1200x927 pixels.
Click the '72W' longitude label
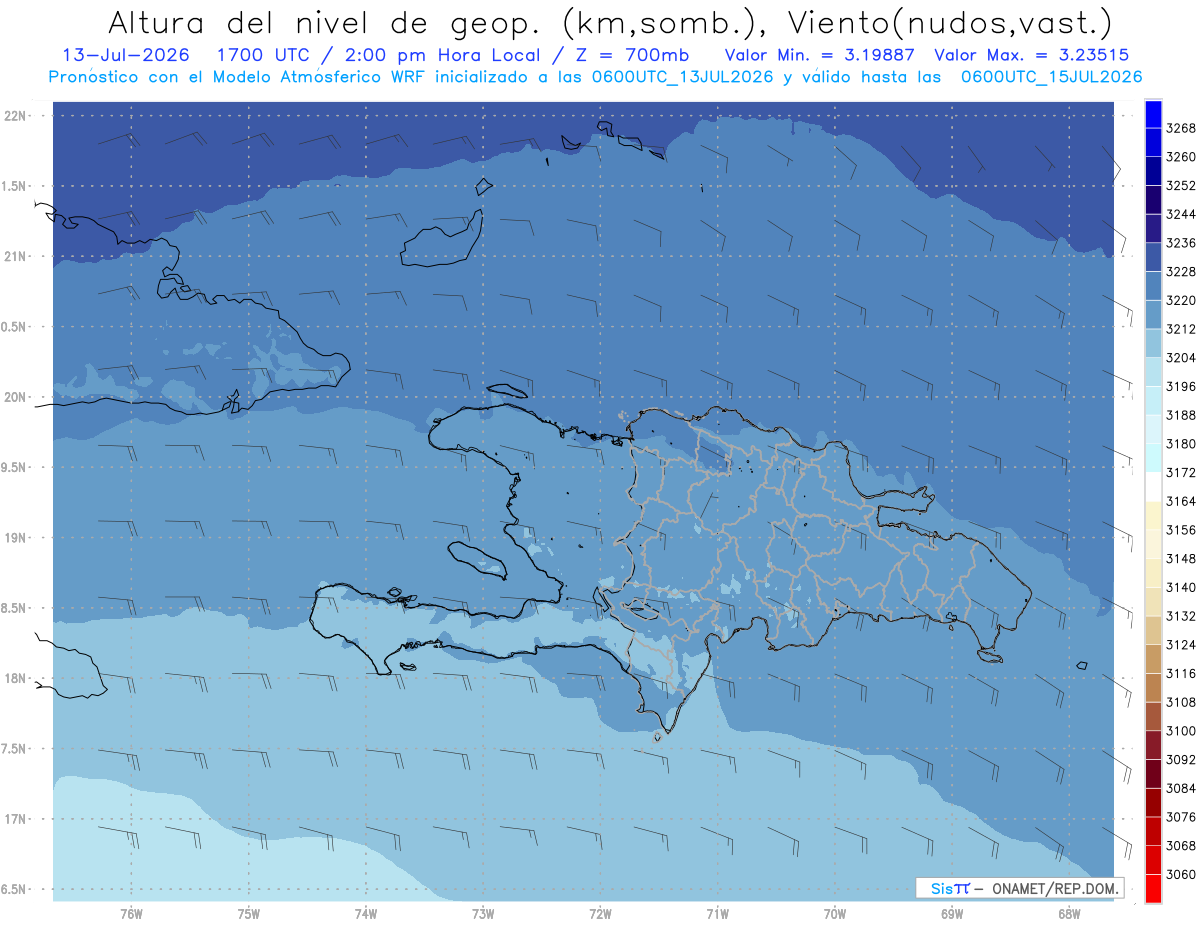[600, 914]
